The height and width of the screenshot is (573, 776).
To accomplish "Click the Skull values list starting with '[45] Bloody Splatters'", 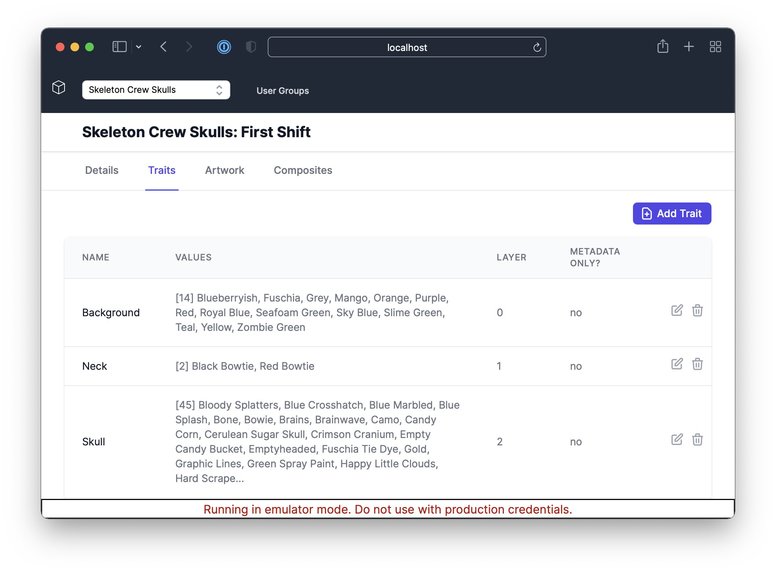I will (x=317, y=441).
